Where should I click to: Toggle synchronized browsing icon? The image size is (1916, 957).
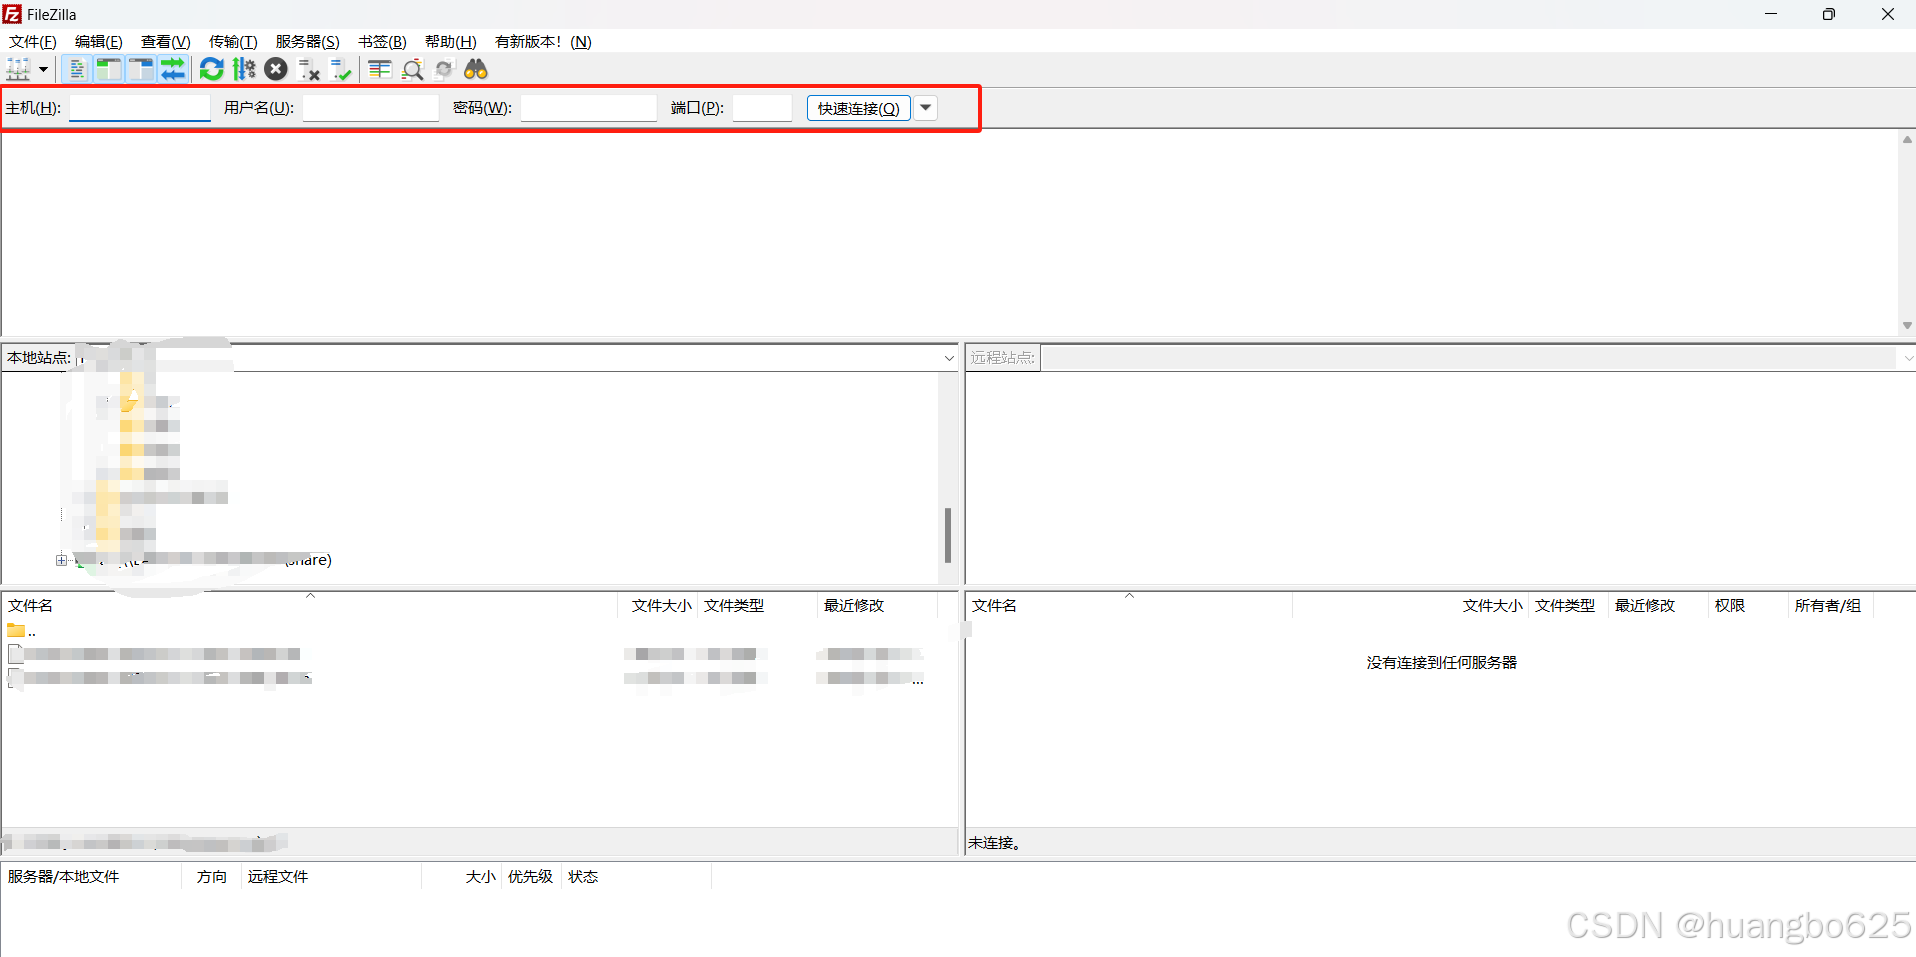pyautogui.click(x=444, y=69)
